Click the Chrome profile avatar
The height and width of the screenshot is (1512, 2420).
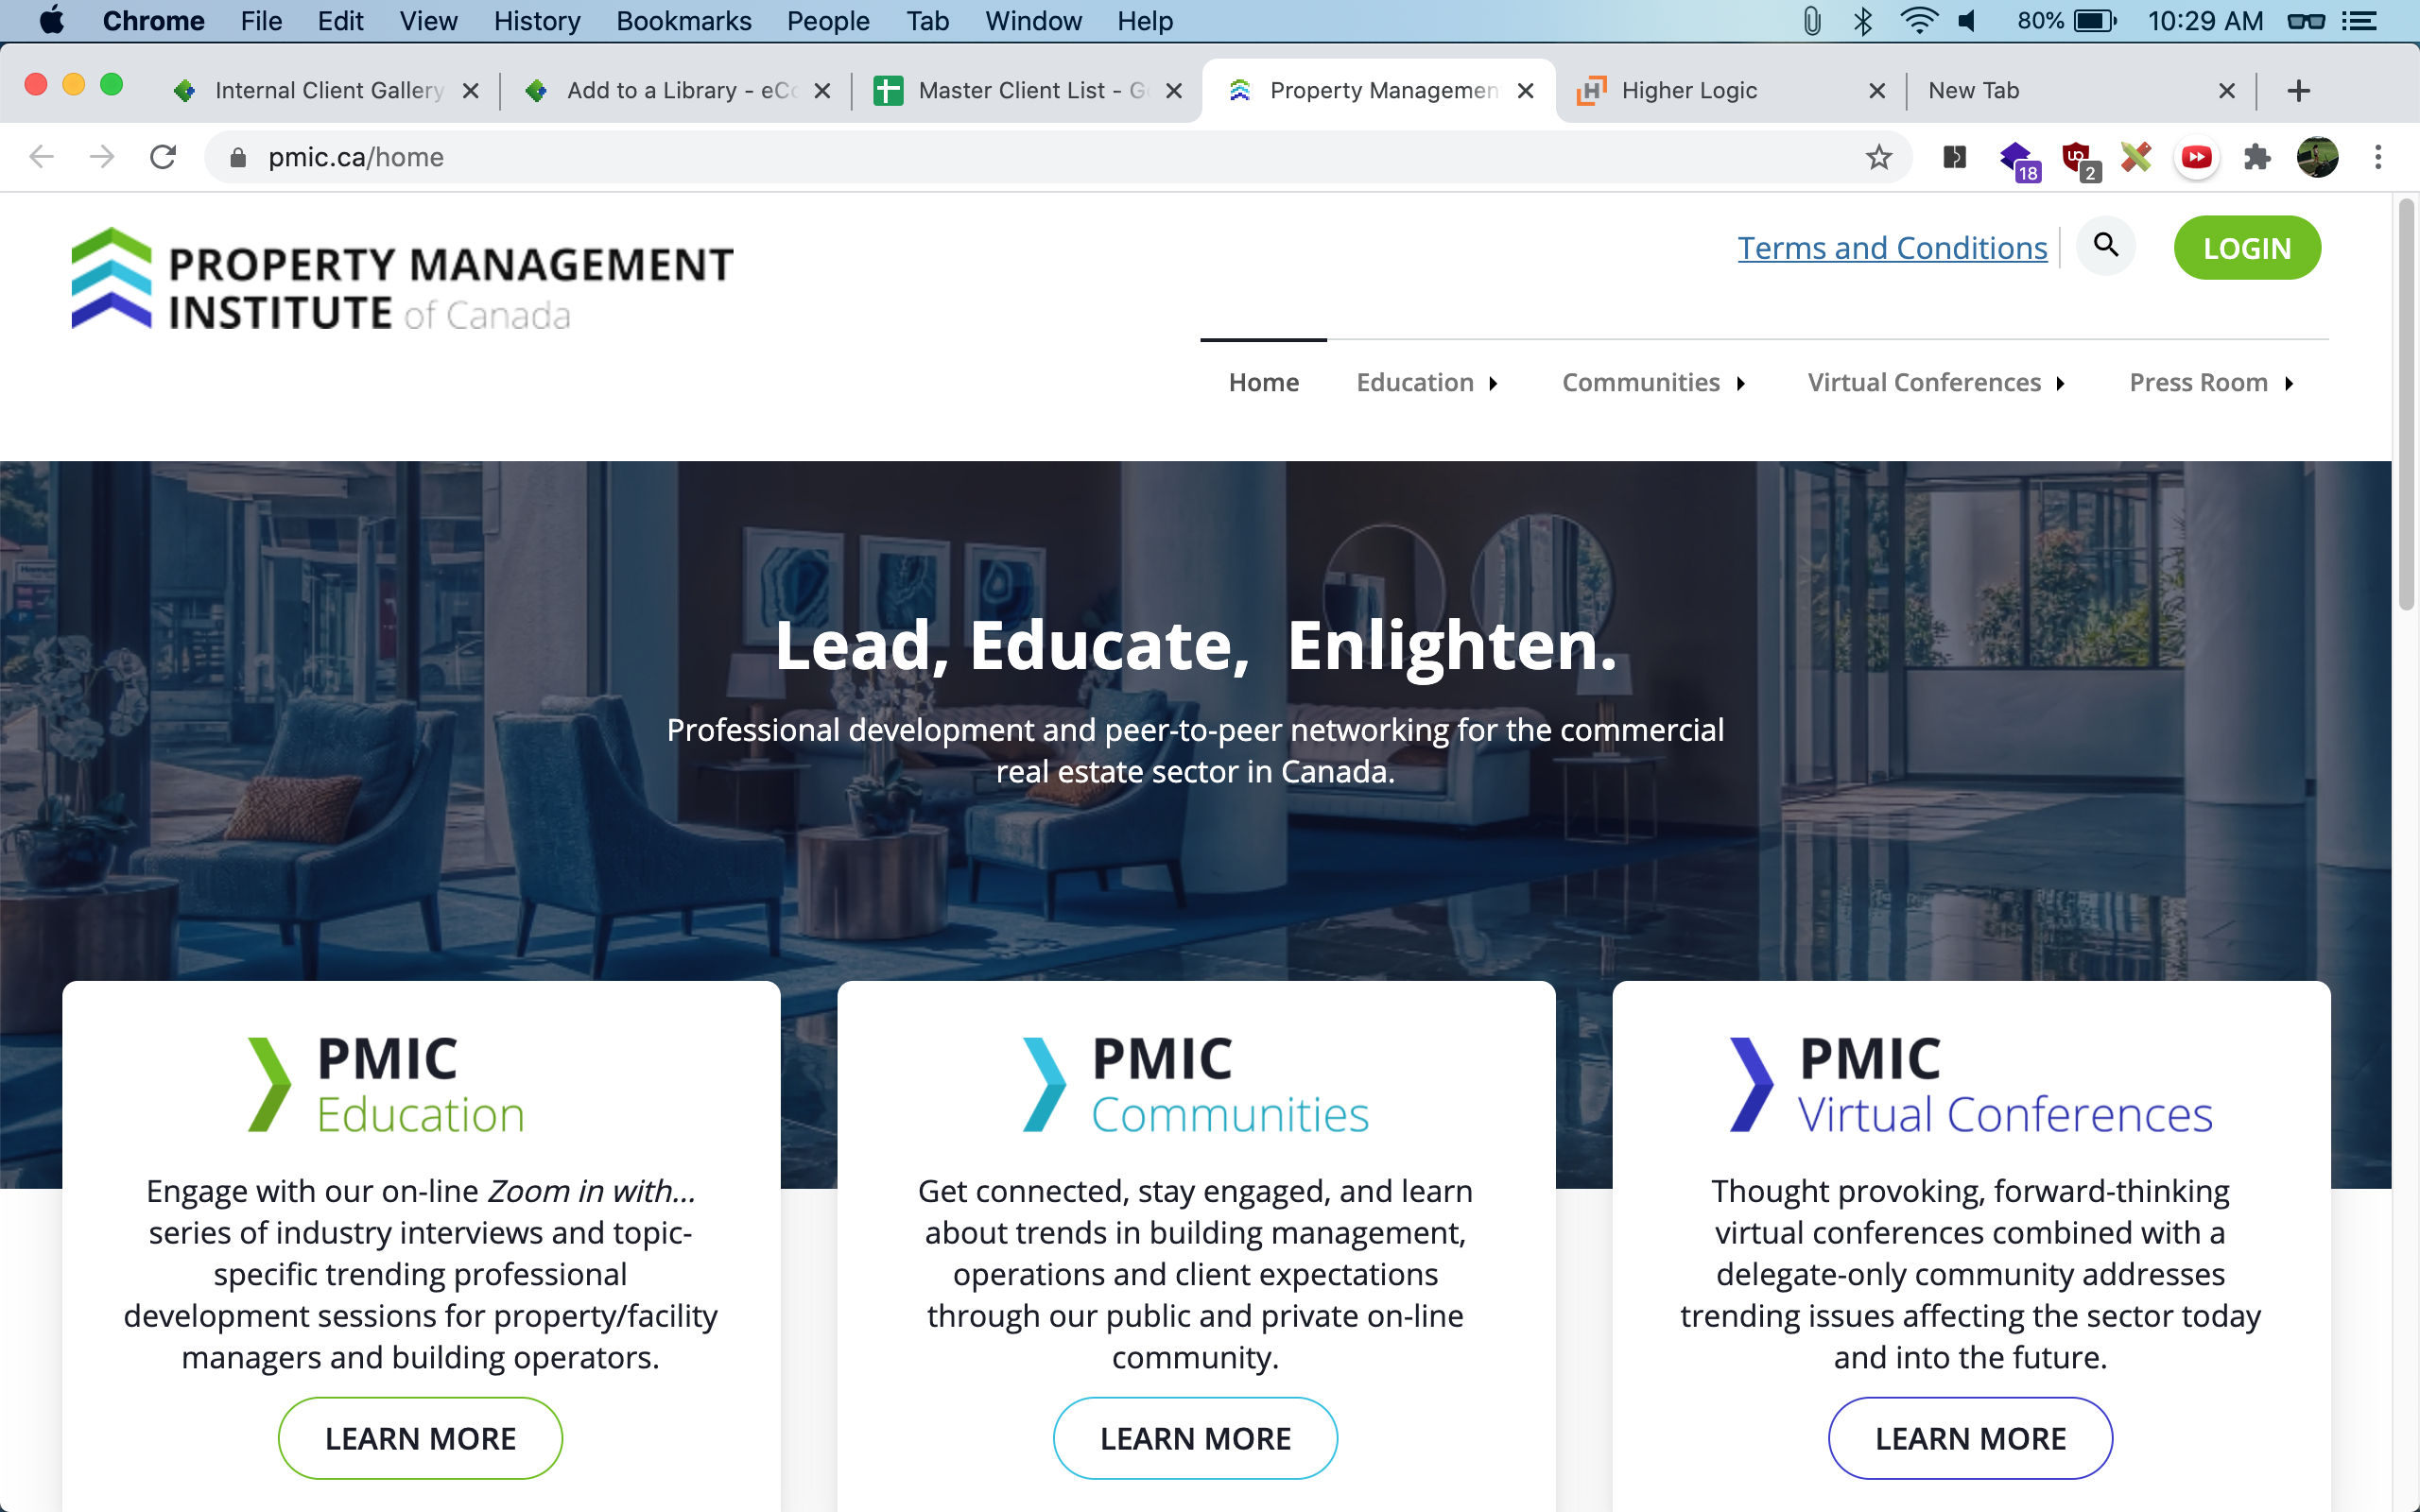(2317, 157)
